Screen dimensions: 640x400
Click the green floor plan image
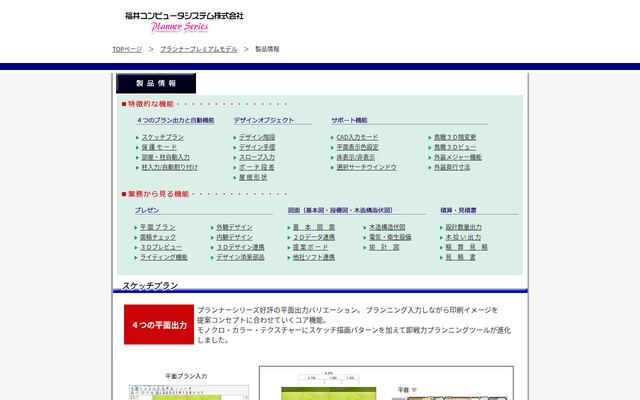point(329,393)
